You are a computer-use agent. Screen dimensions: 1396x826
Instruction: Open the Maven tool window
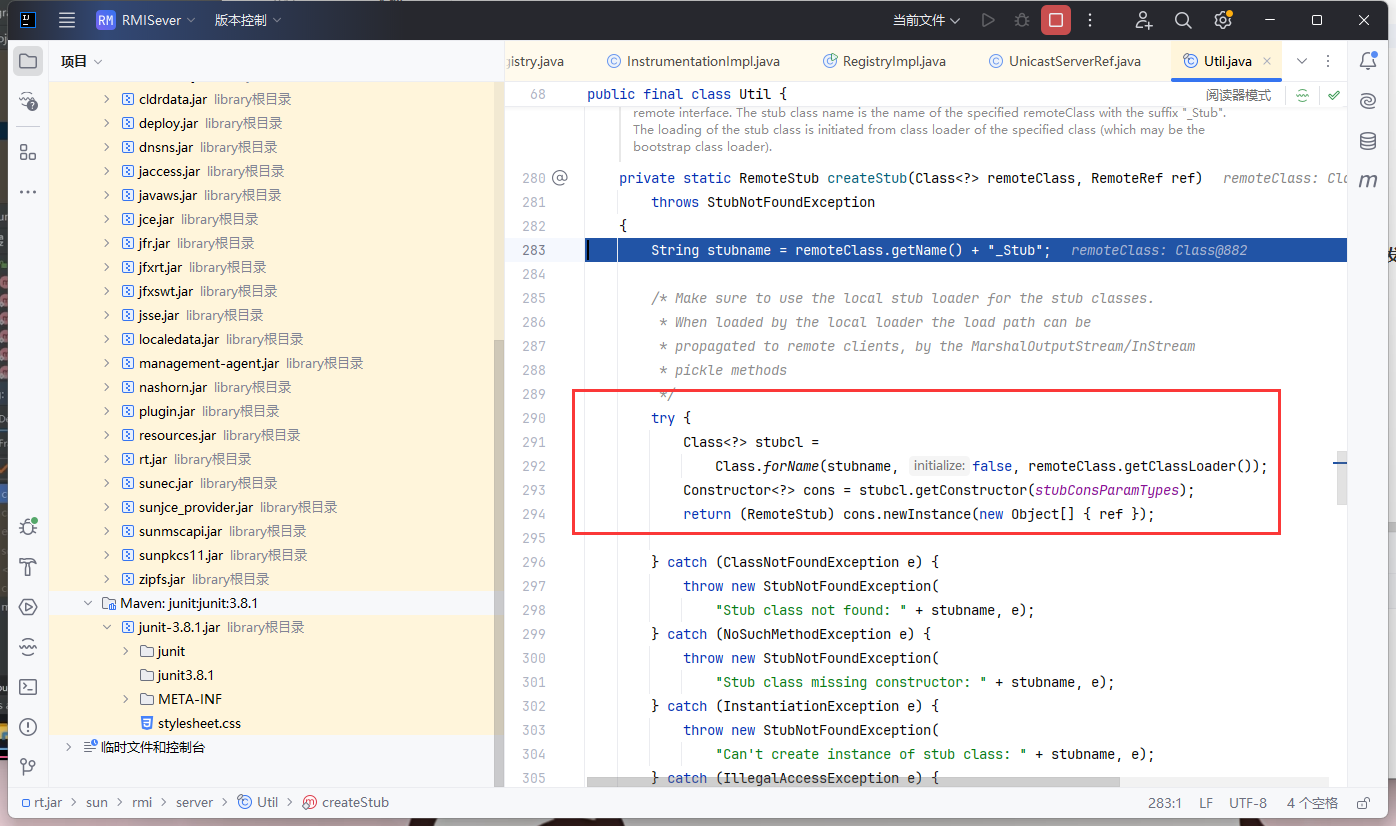click(1367, 181)
